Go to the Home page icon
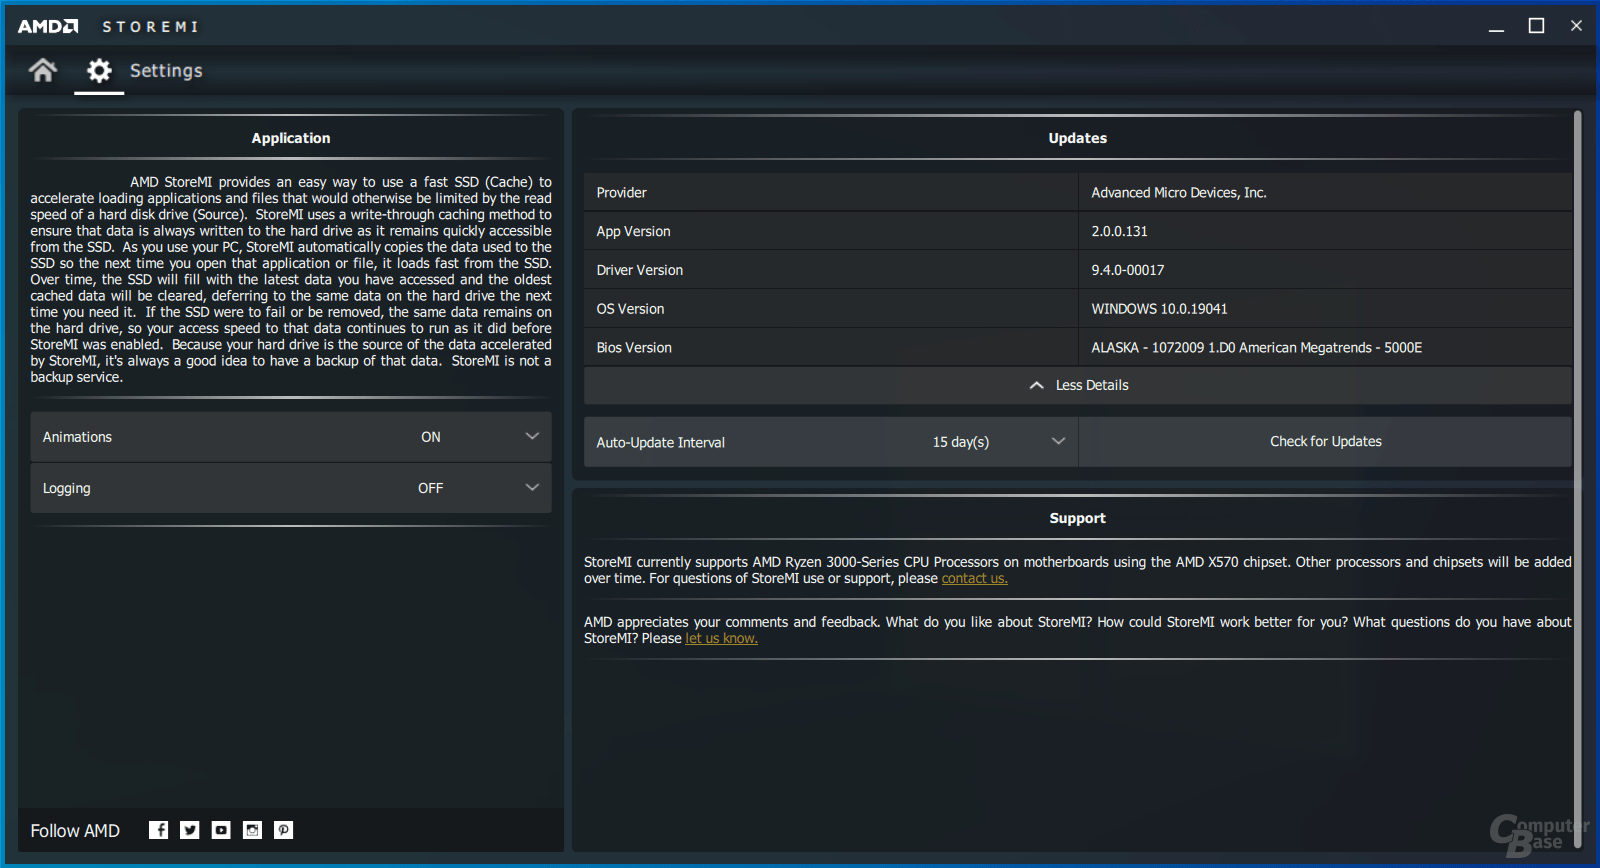The width and height of the screenshot is (1600, 868). point(43,70)
